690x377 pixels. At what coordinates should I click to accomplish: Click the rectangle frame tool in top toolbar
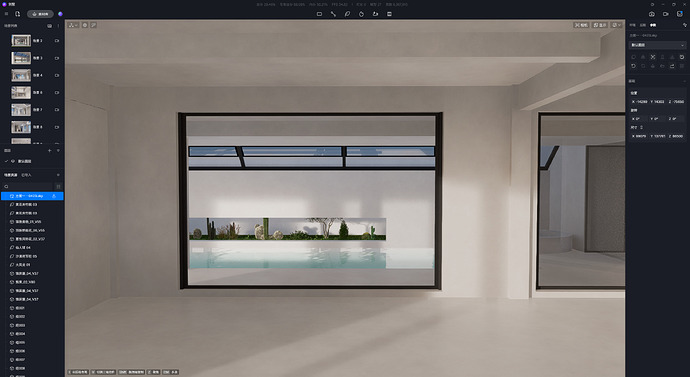coord(319,14)
